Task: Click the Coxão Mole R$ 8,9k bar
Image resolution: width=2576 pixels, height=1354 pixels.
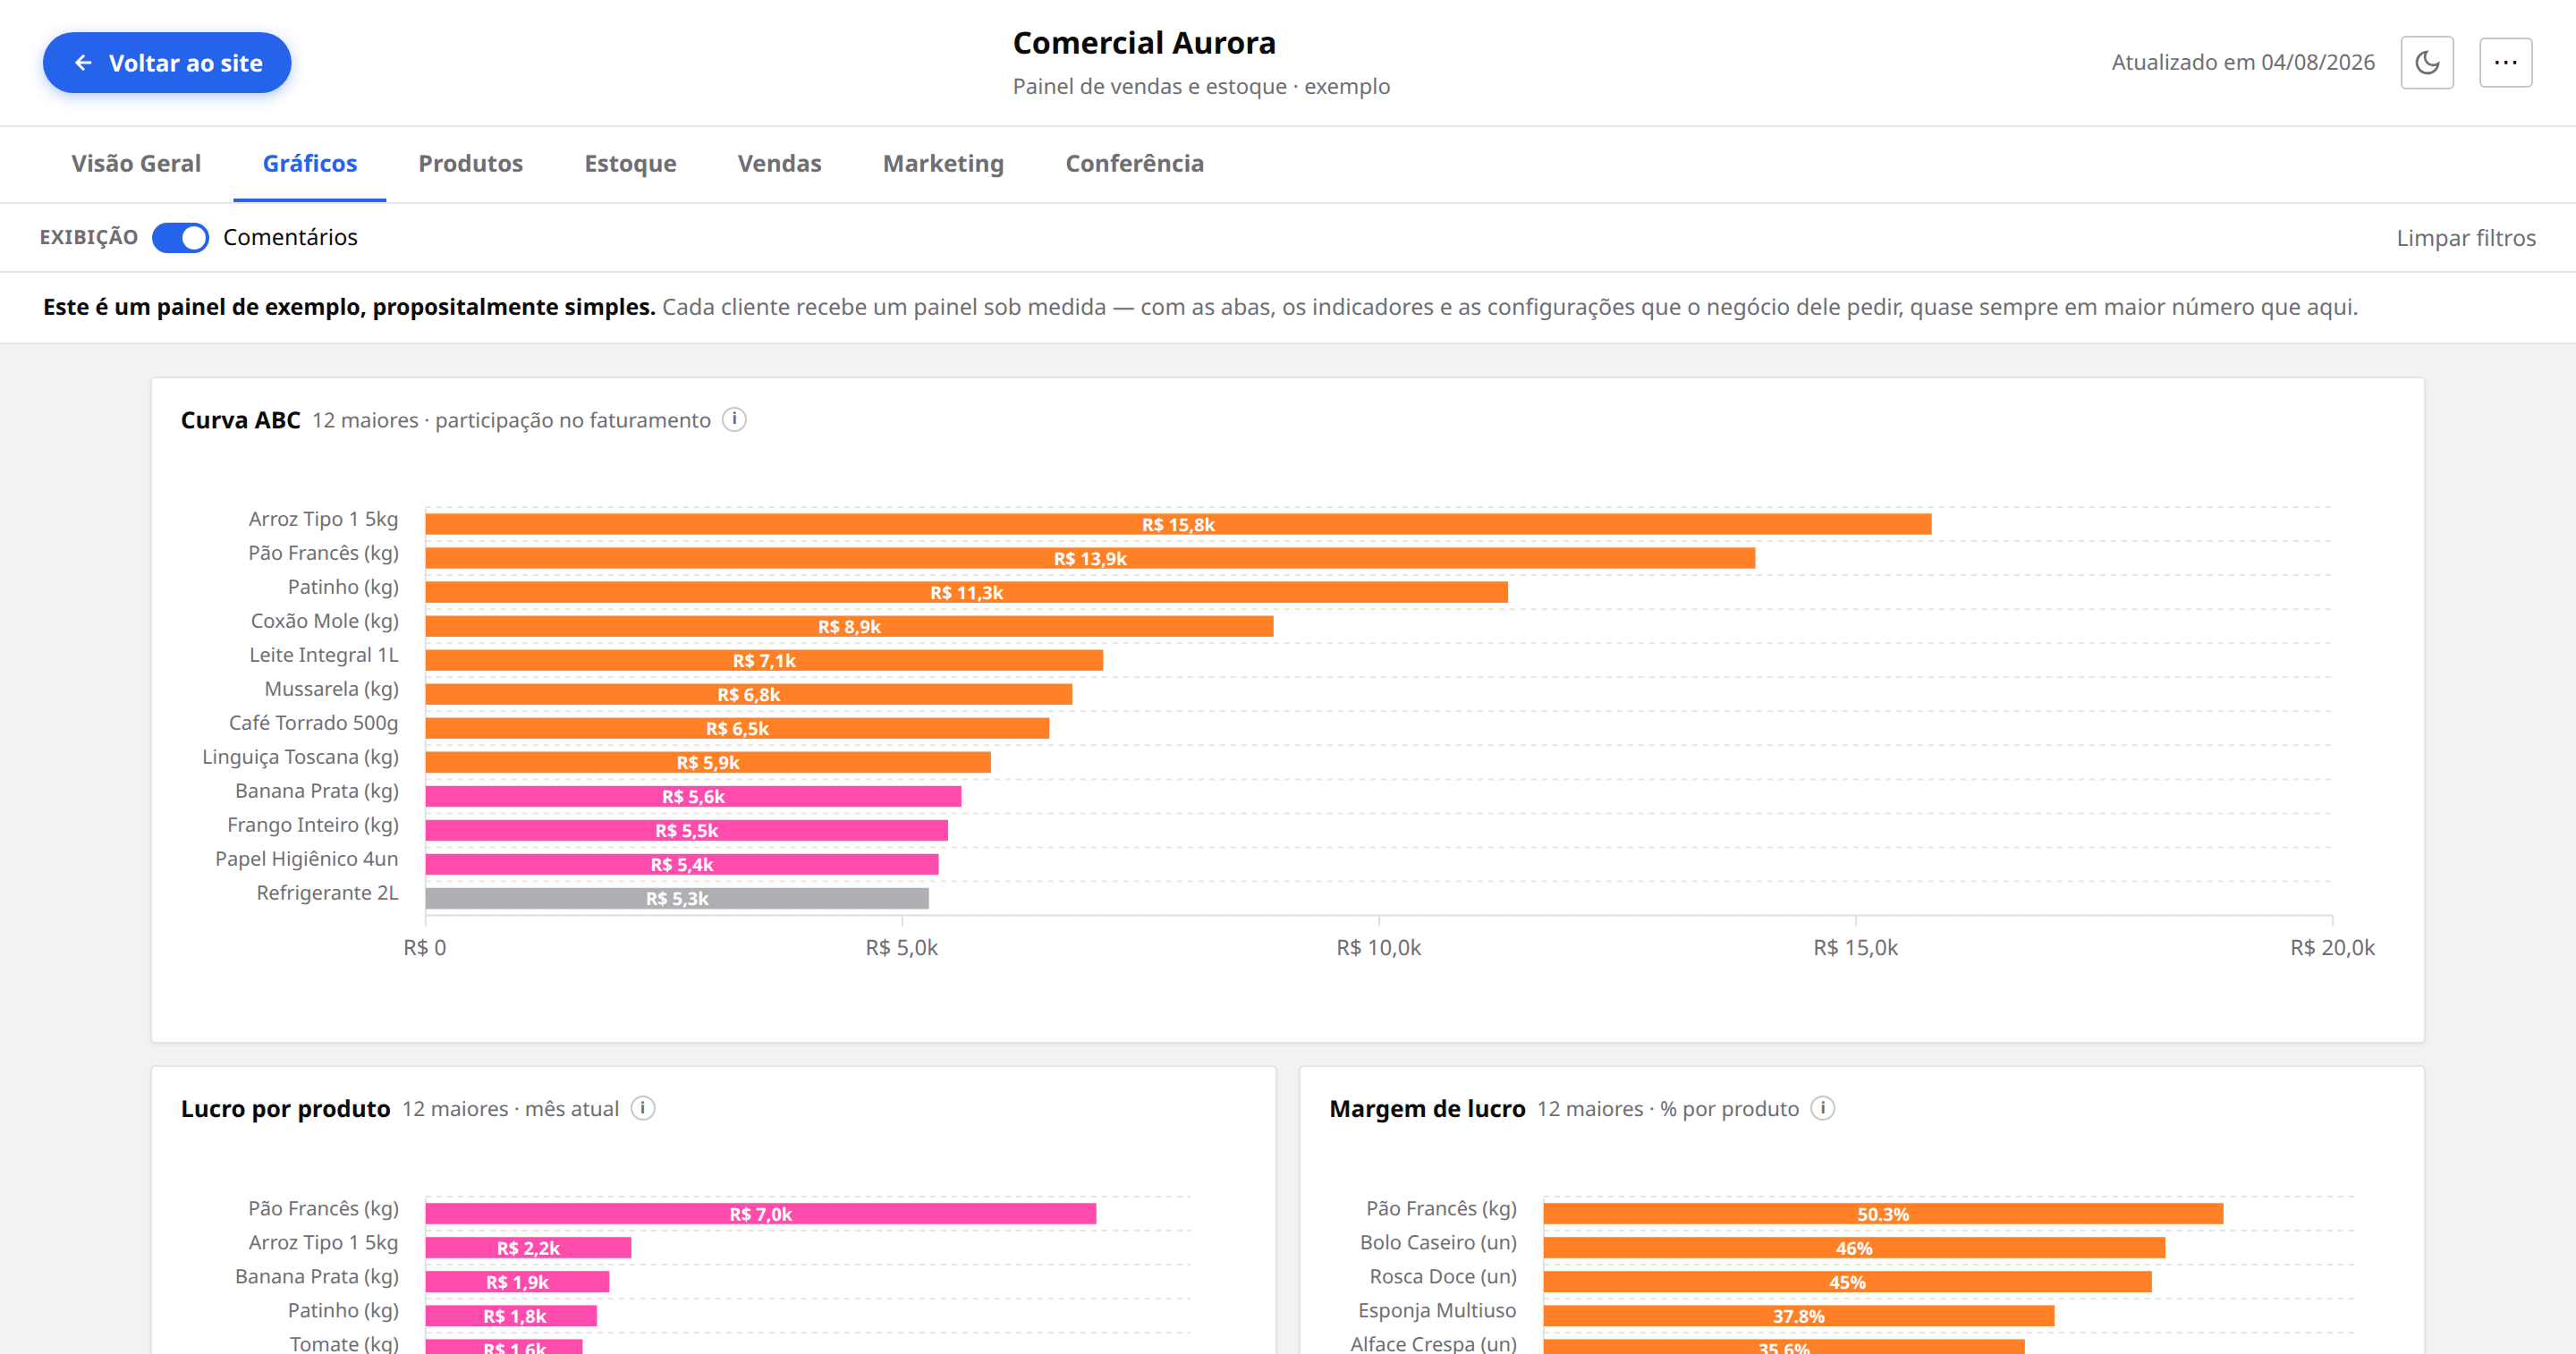Action: coord(849,626)
